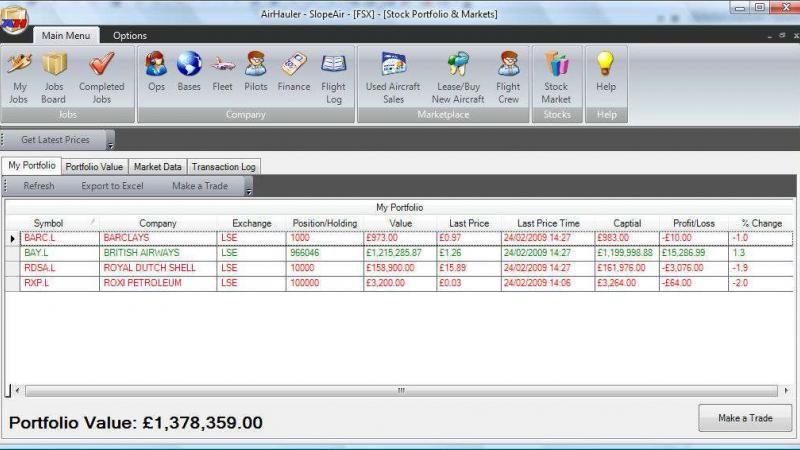This screenshot has height=450, width=800.
Task: Sort by the Exchange column header
Action: (252, 223)
